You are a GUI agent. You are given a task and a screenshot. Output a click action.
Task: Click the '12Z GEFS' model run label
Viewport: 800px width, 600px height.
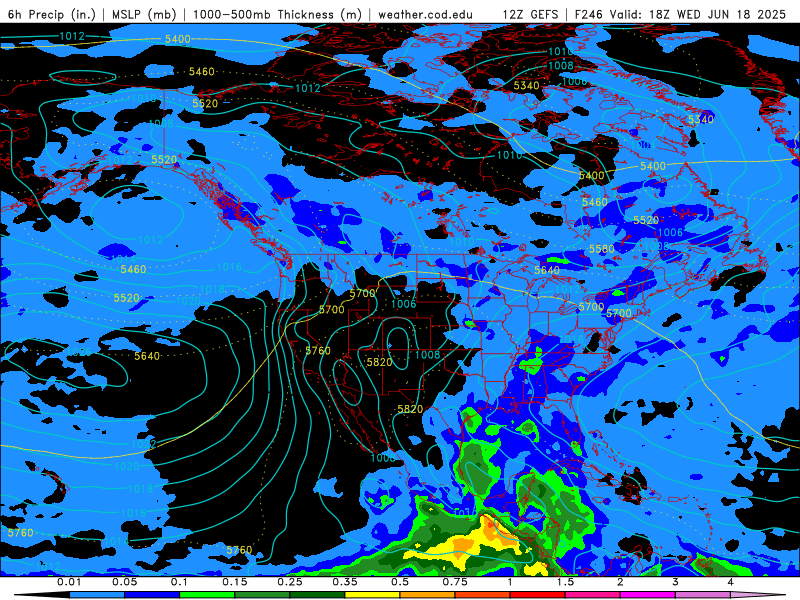[530, 14]
